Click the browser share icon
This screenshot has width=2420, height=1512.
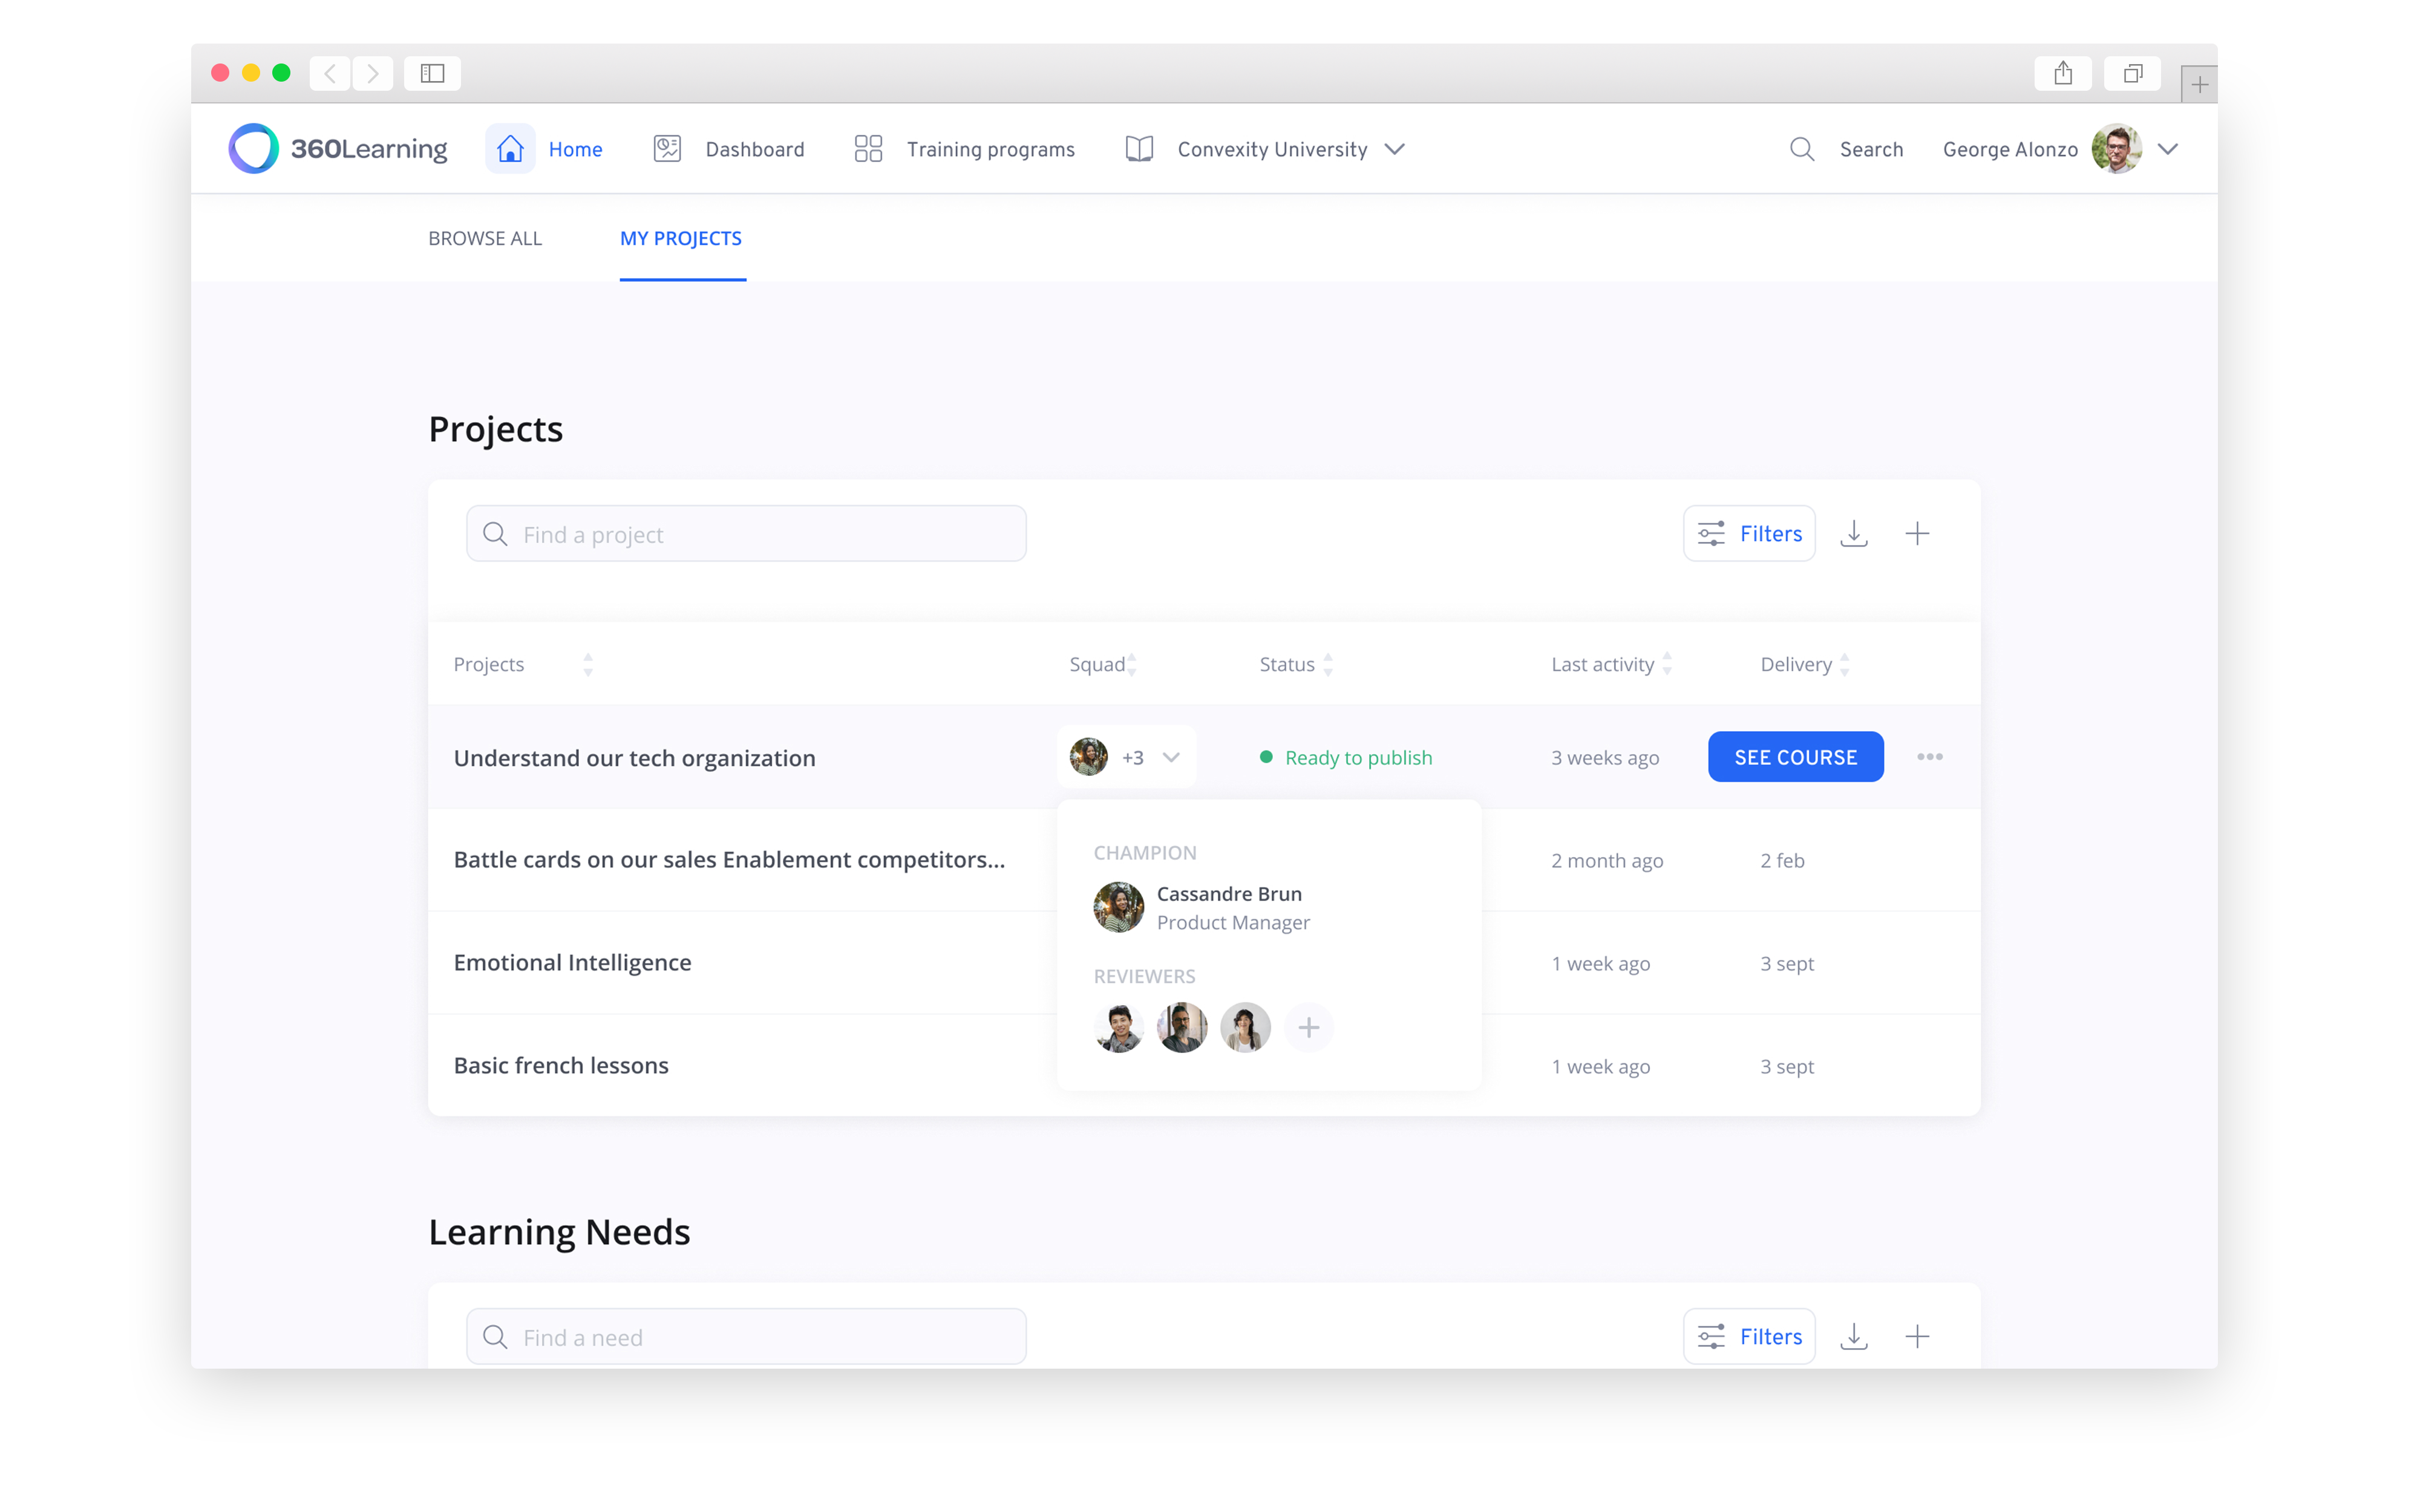click(x=2062, y=73)
